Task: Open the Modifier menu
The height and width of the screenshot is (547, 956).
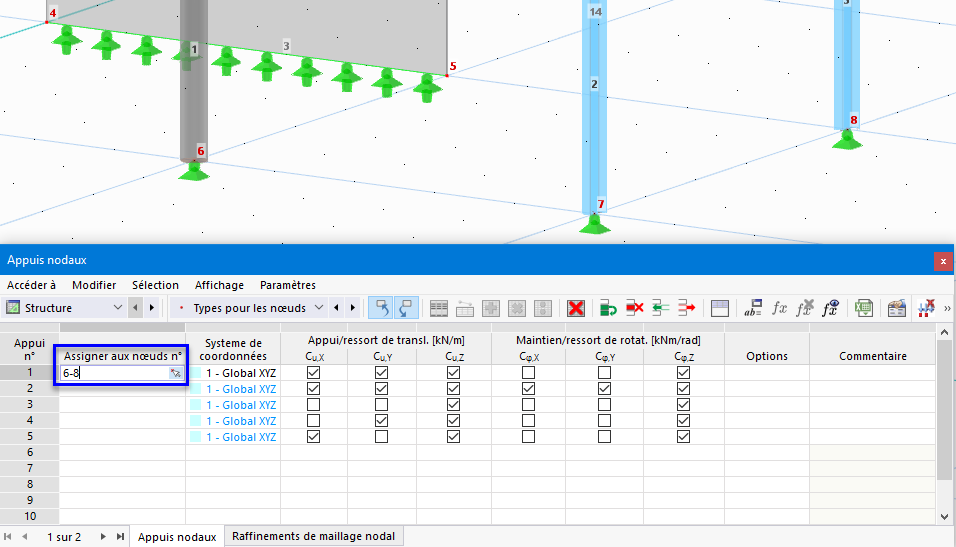Action: pyautogui.click(x=94, y=285)
